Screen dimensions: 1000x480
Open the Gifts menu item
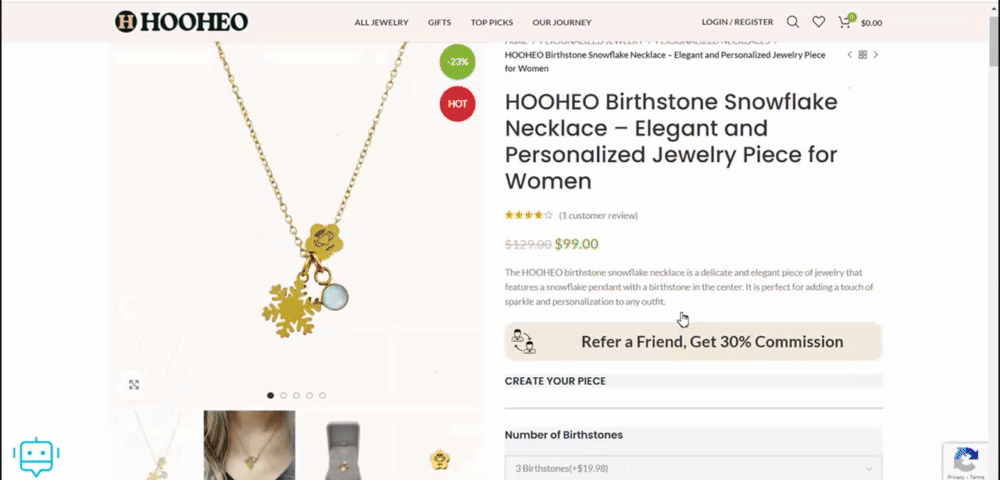pyautogui.click(x=439, y=22)
